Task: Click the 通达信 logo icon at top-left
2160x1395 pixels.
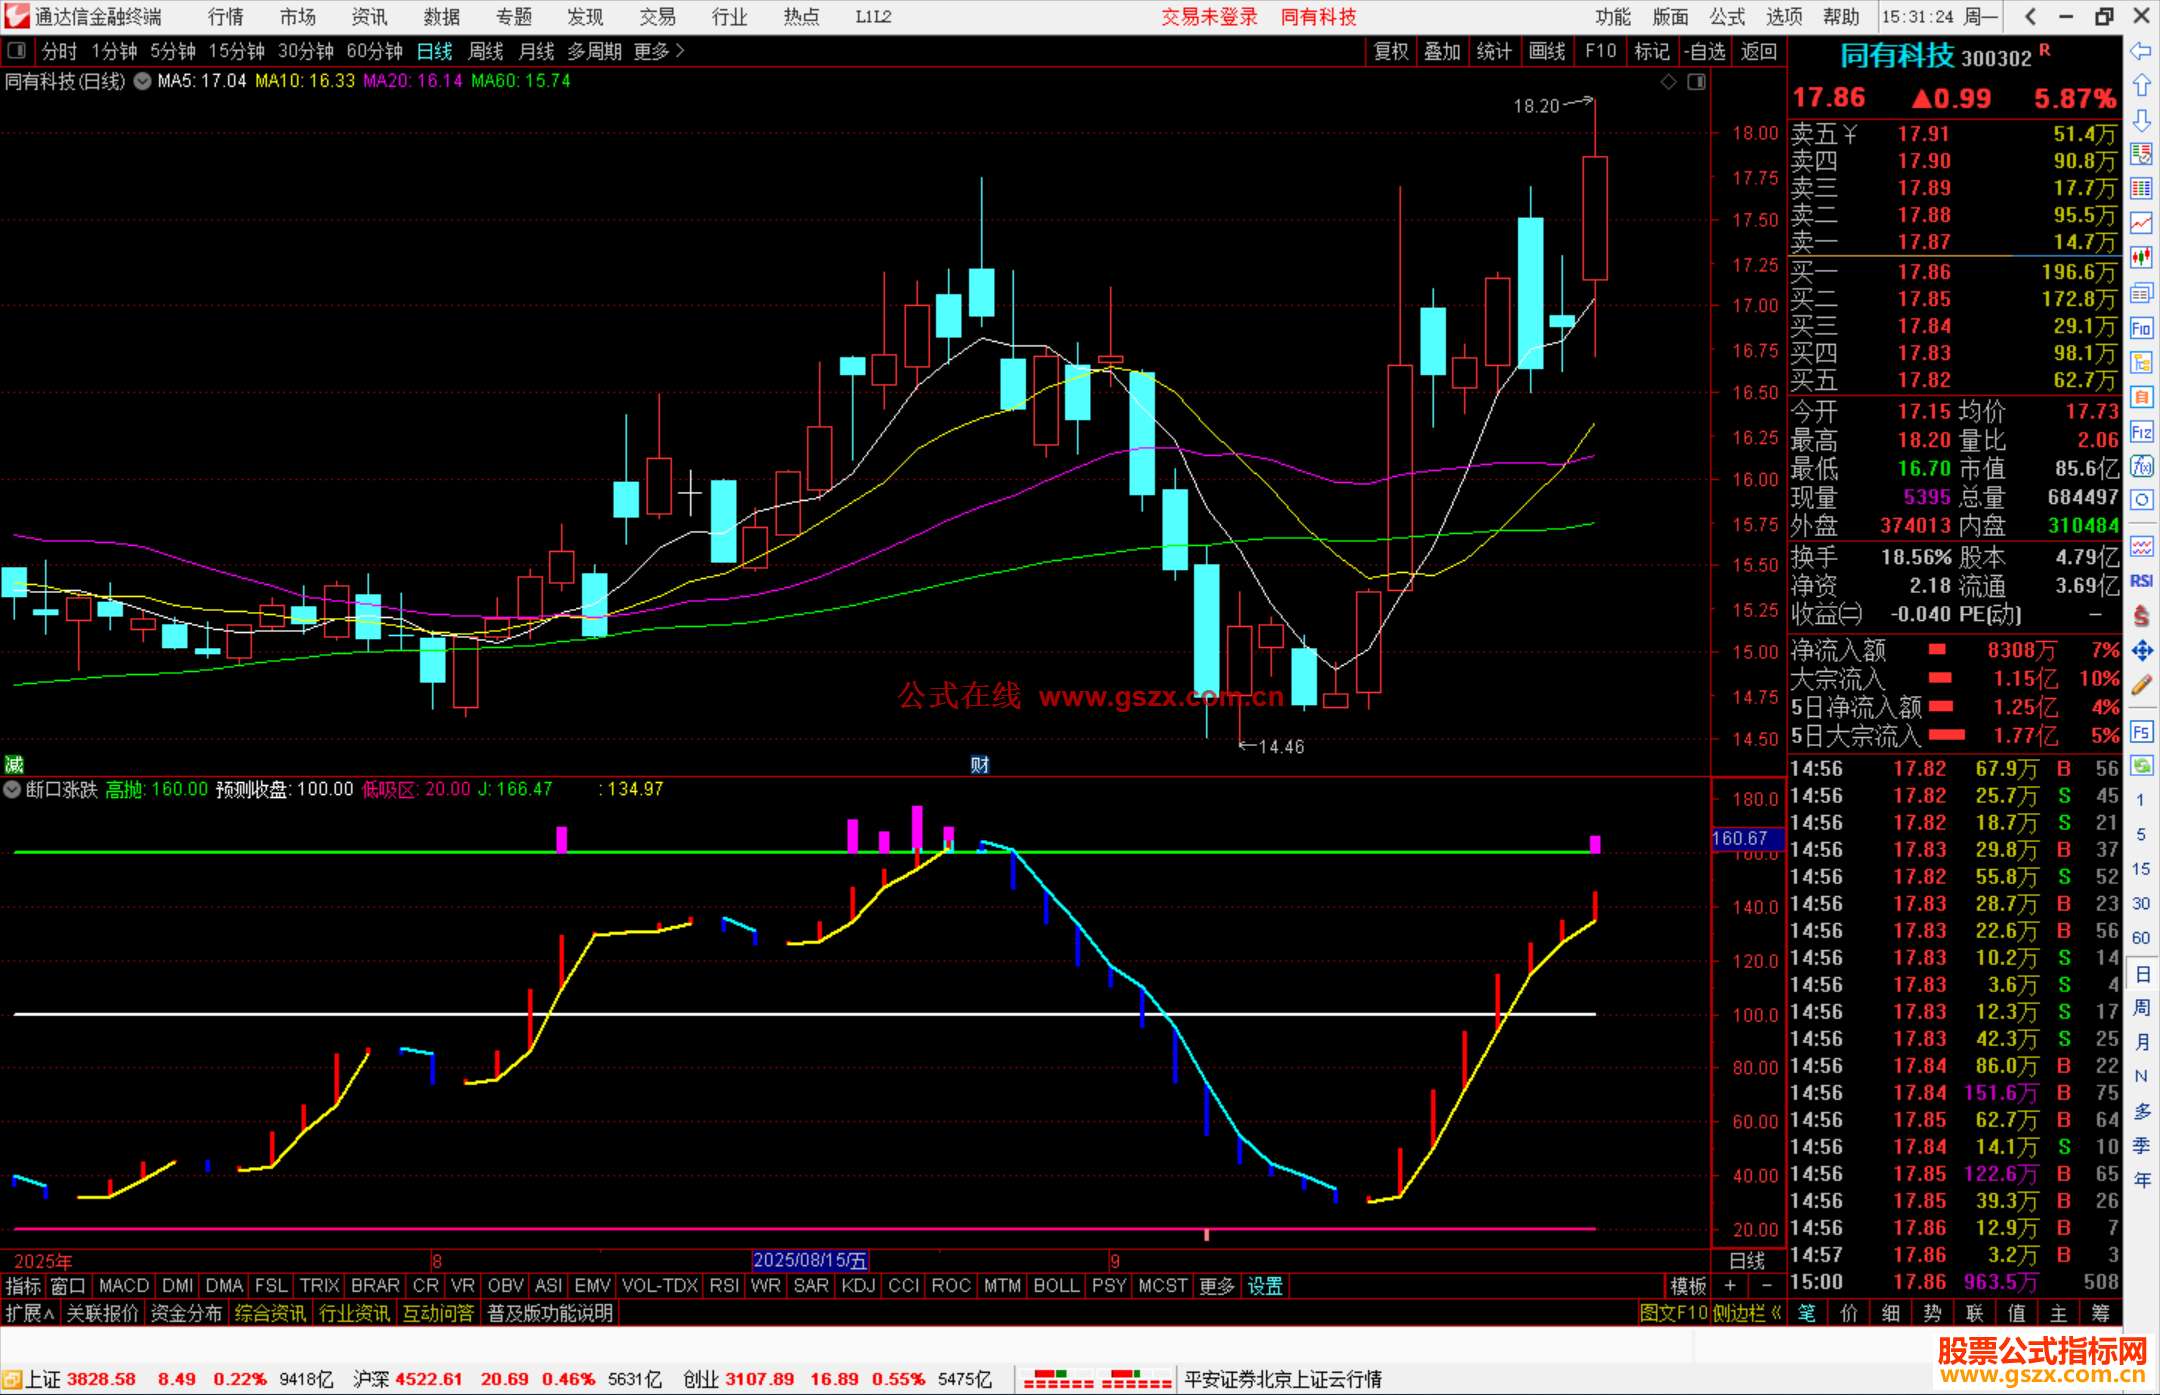Action: point(16,16)
